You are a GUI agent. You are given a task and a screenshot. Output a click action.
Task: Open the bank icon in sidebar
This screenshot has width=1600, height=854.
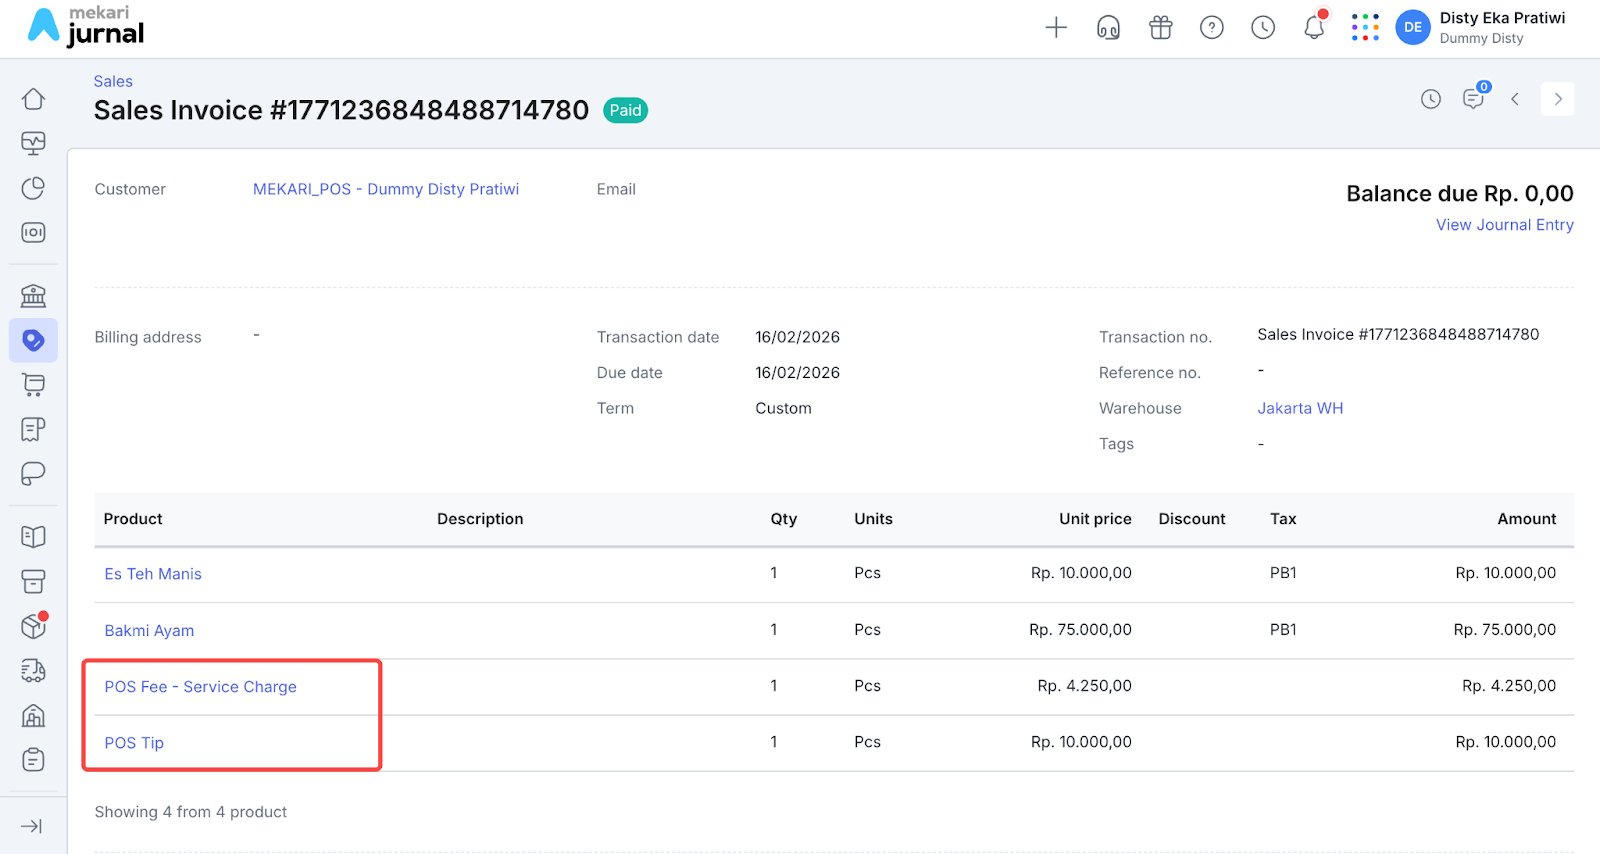(33, 296)
